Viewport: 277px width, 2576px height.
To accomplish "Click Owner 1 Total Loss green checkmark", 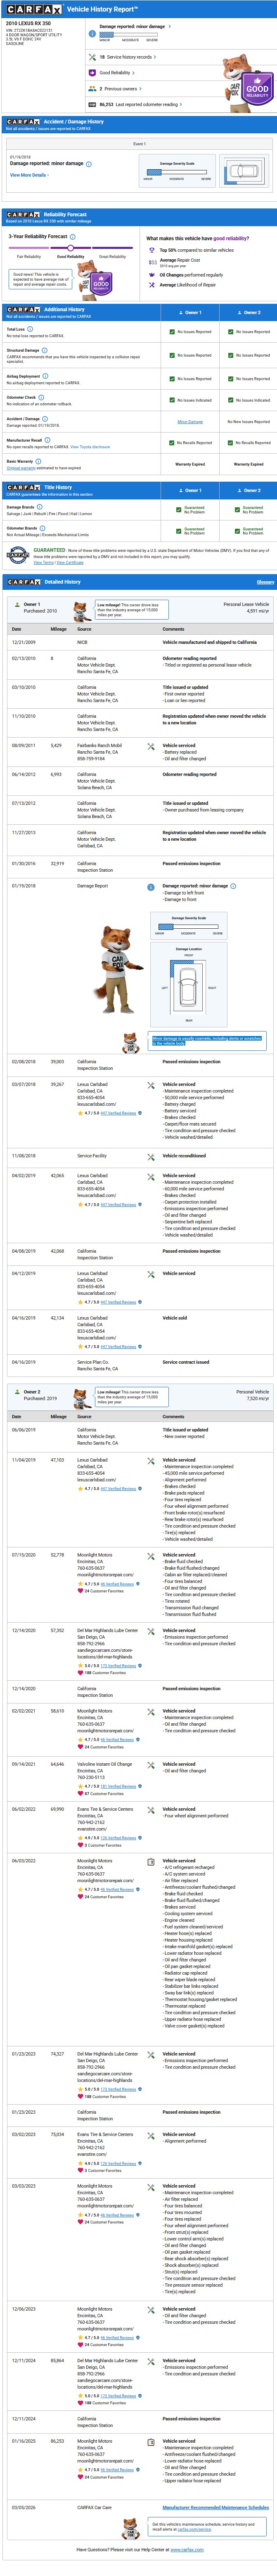I will click(x=172, y=332).
